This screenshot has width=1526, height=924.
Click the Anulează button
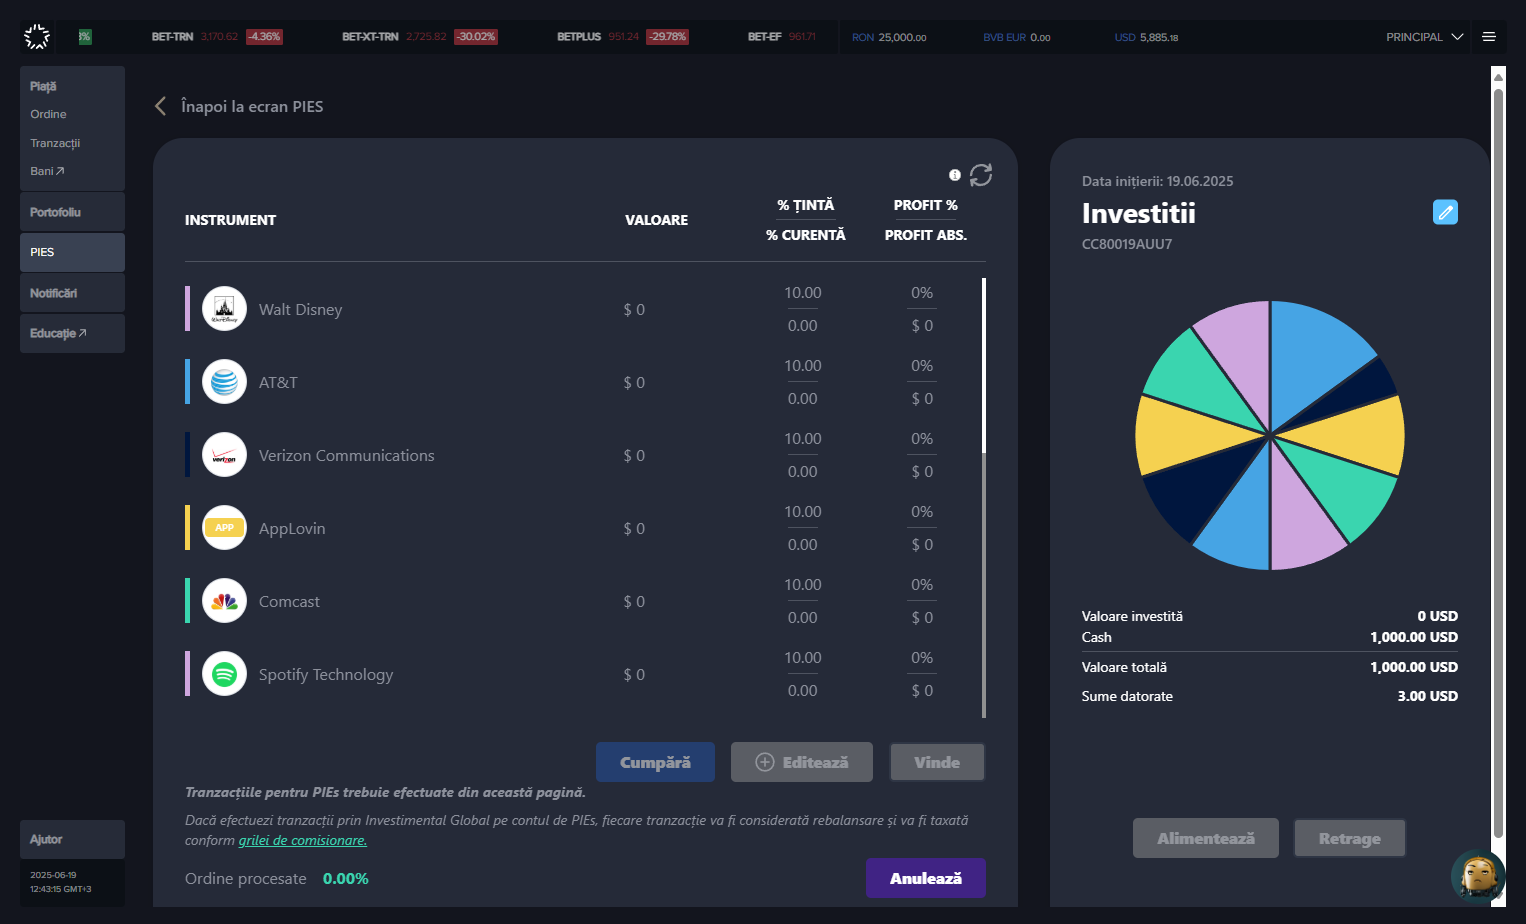(926, 878)
